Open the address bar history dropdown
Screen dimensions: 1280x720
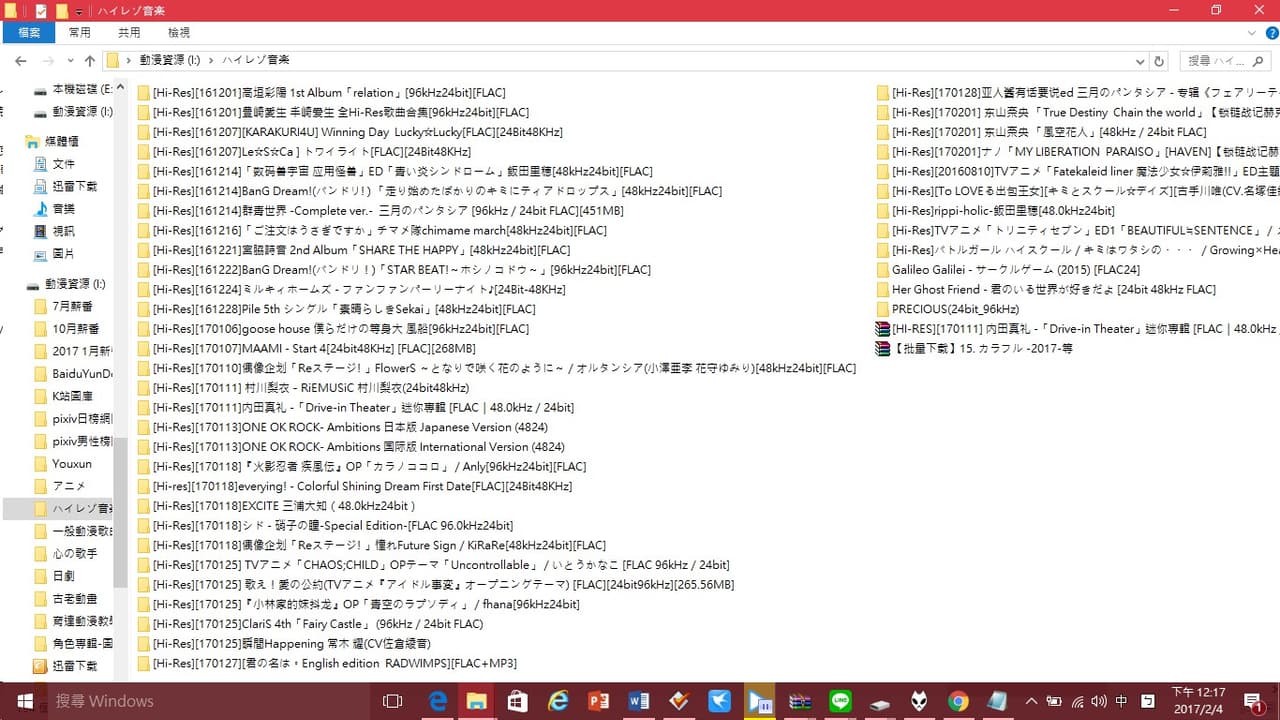1142,61
